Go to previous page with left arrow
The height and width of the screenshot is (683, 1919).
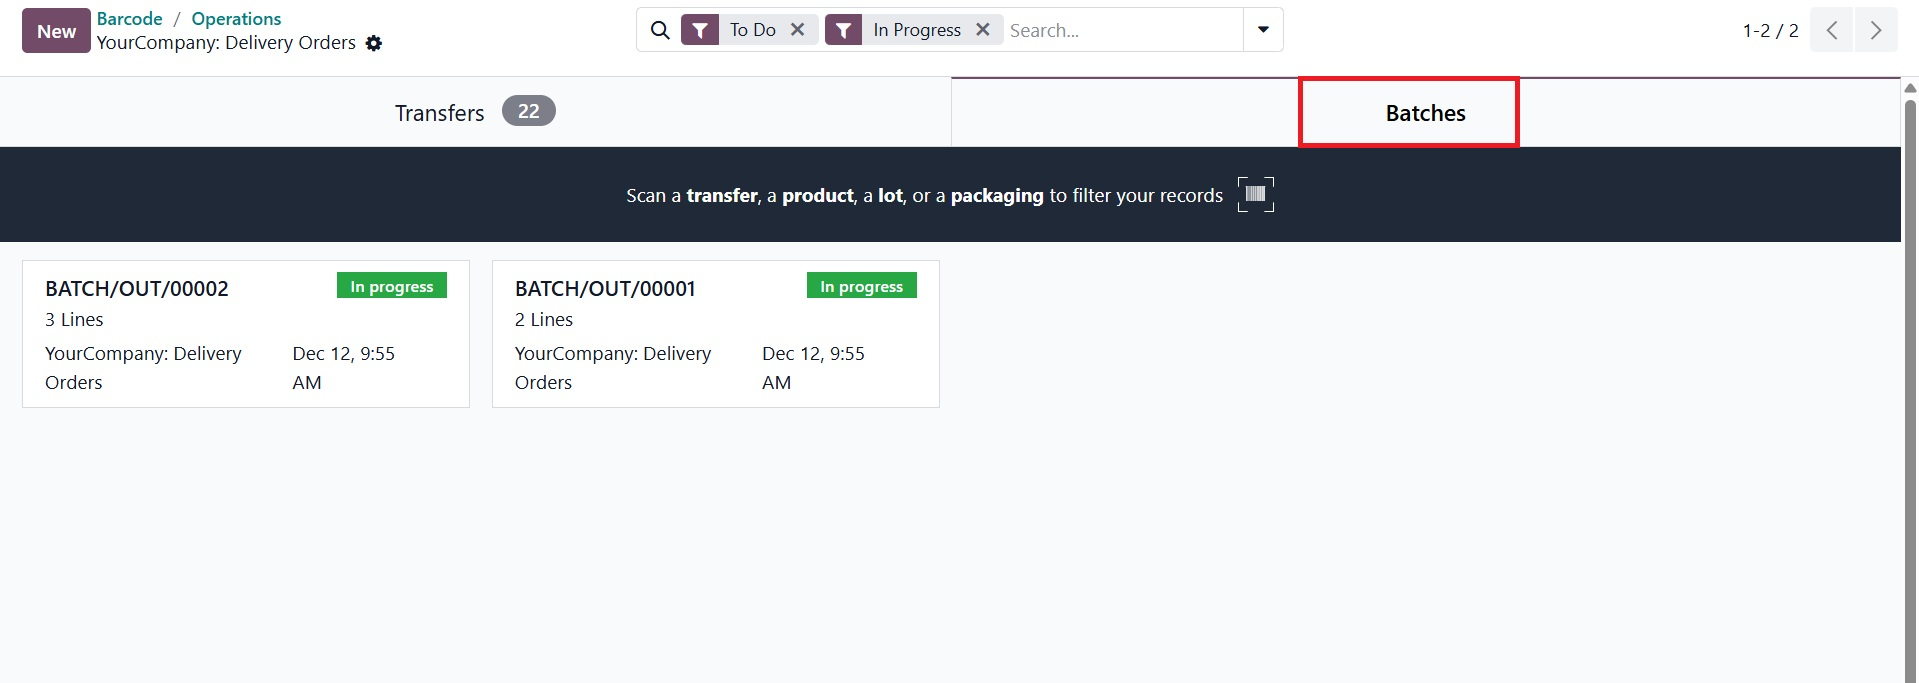click(x=1830, y=30)
